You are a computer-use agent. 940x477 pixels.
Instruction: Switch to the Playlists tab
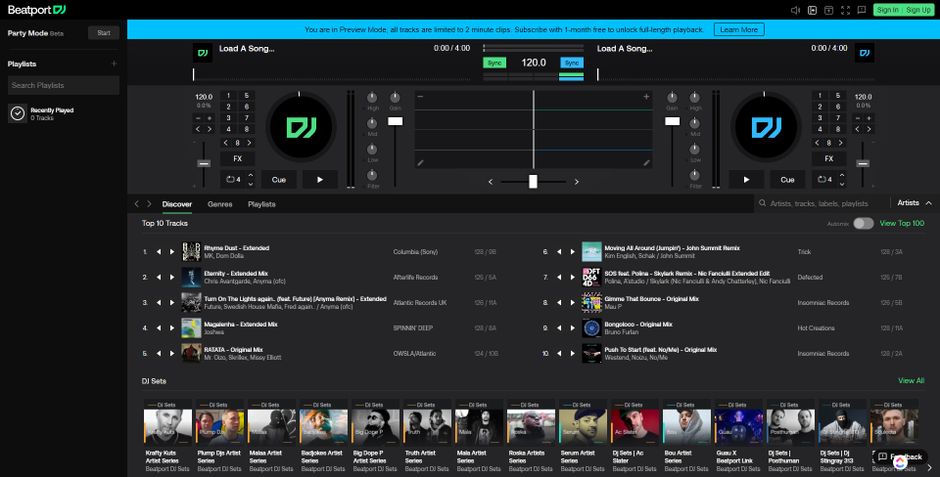[x=262, y=204]
